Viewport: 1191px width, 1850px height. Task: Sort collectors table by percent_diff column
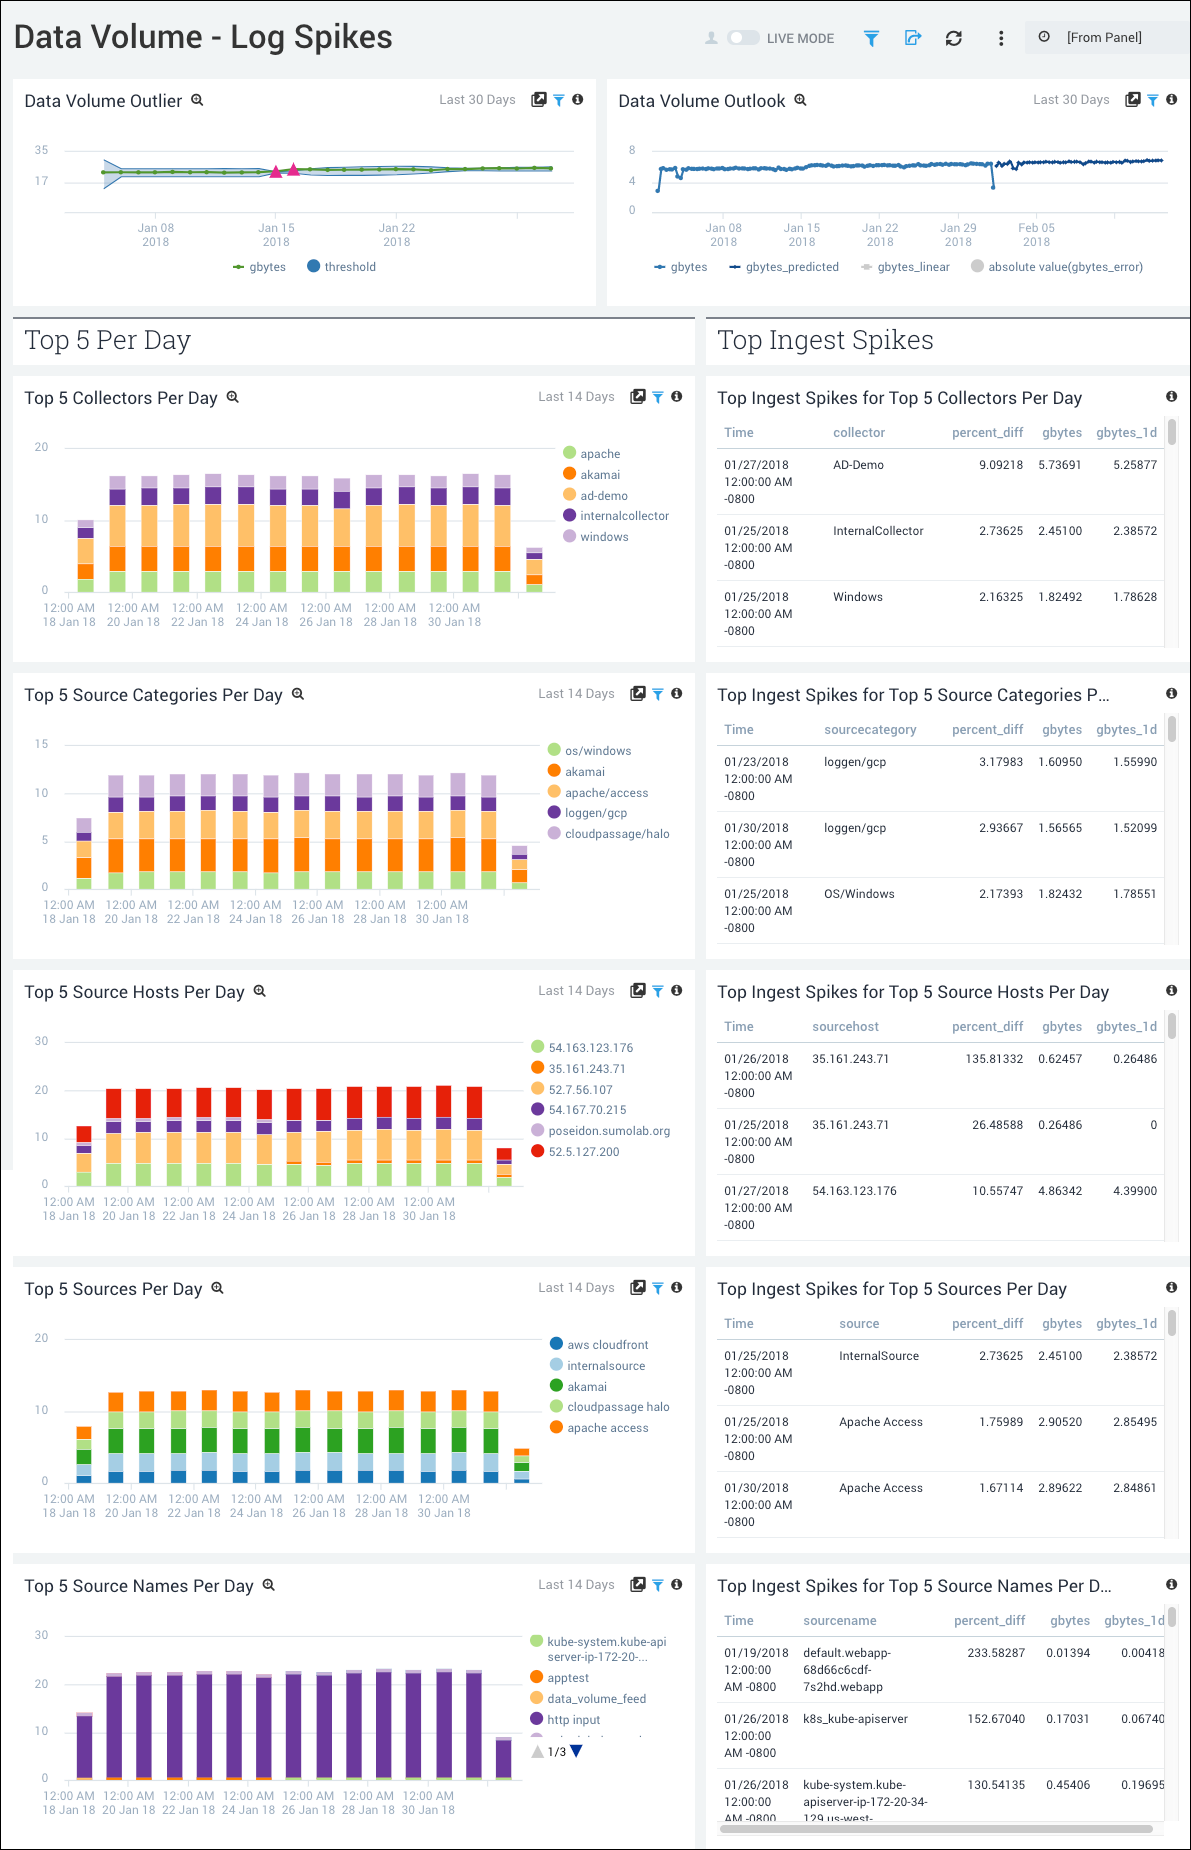[986, 433]
